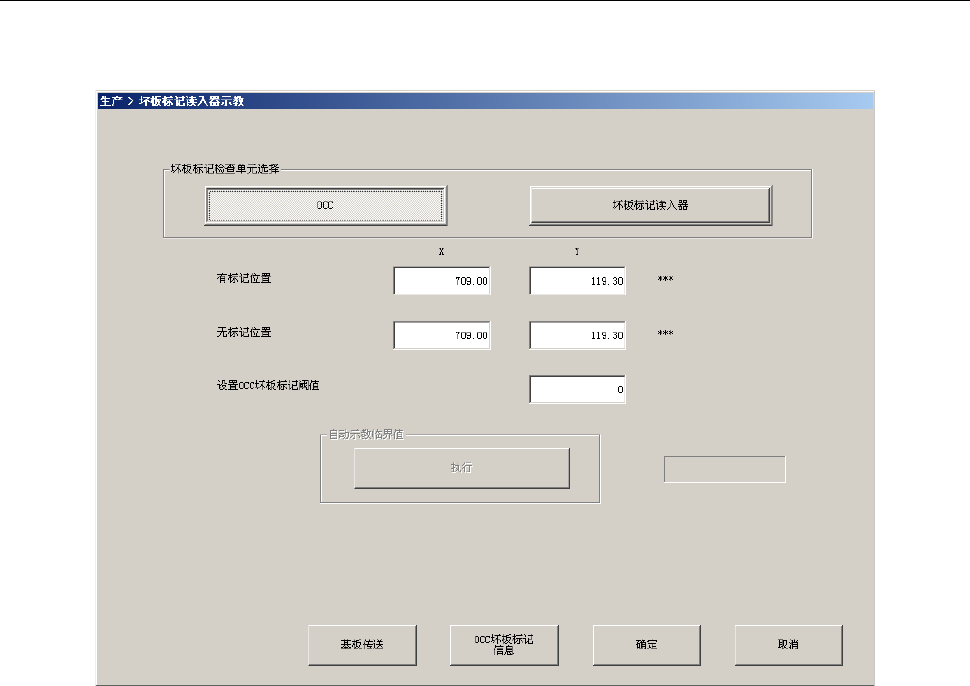The height and width of the screenshot is (686, 970).
Task: Click the 设置OCC坏板标记阈值 label
Action: coord(268,385)
